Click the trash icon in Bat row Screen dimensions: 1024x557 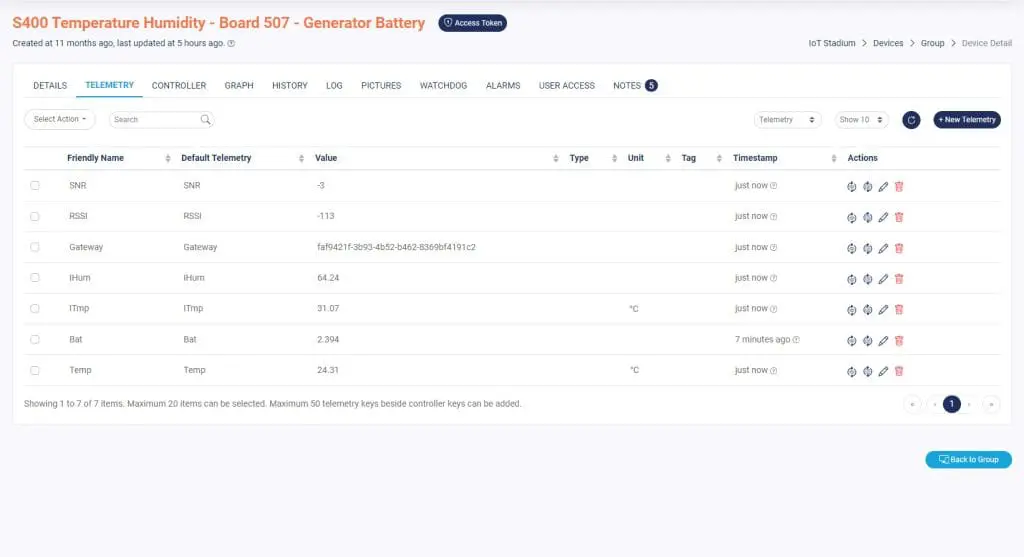[899, 340]
